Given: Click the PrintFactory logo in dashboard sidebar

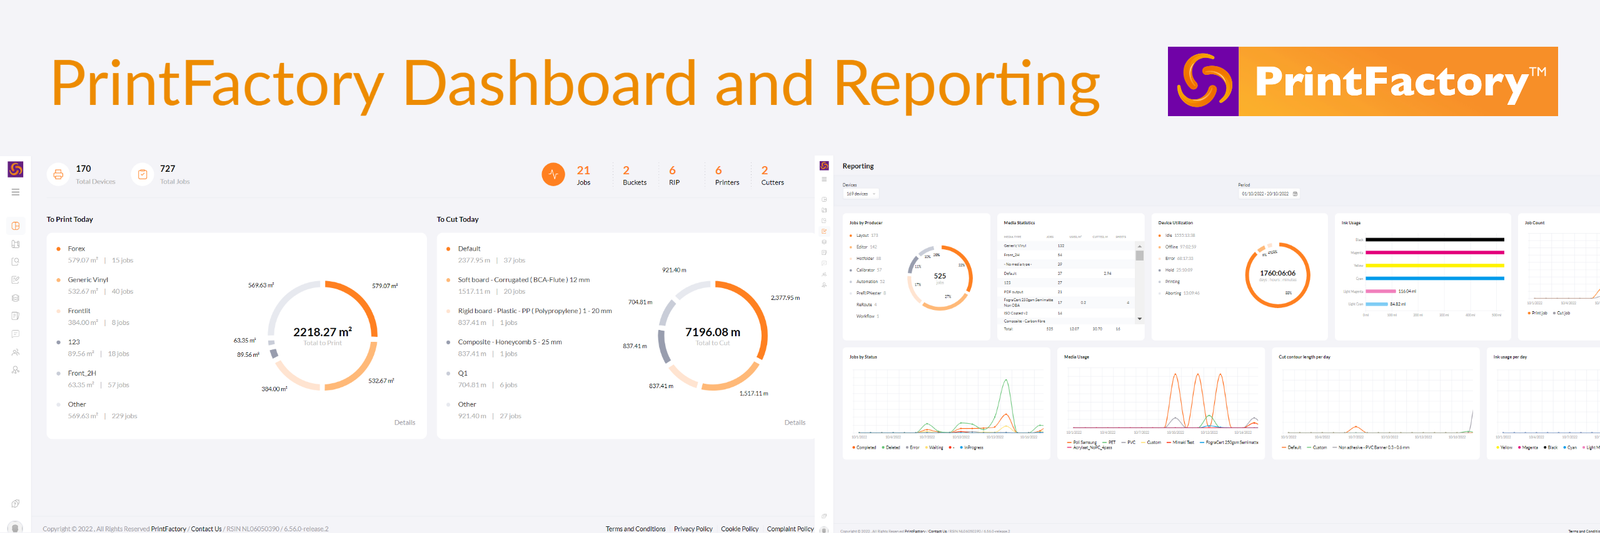Looking at the screenshot, I should [x=15, y=170].
